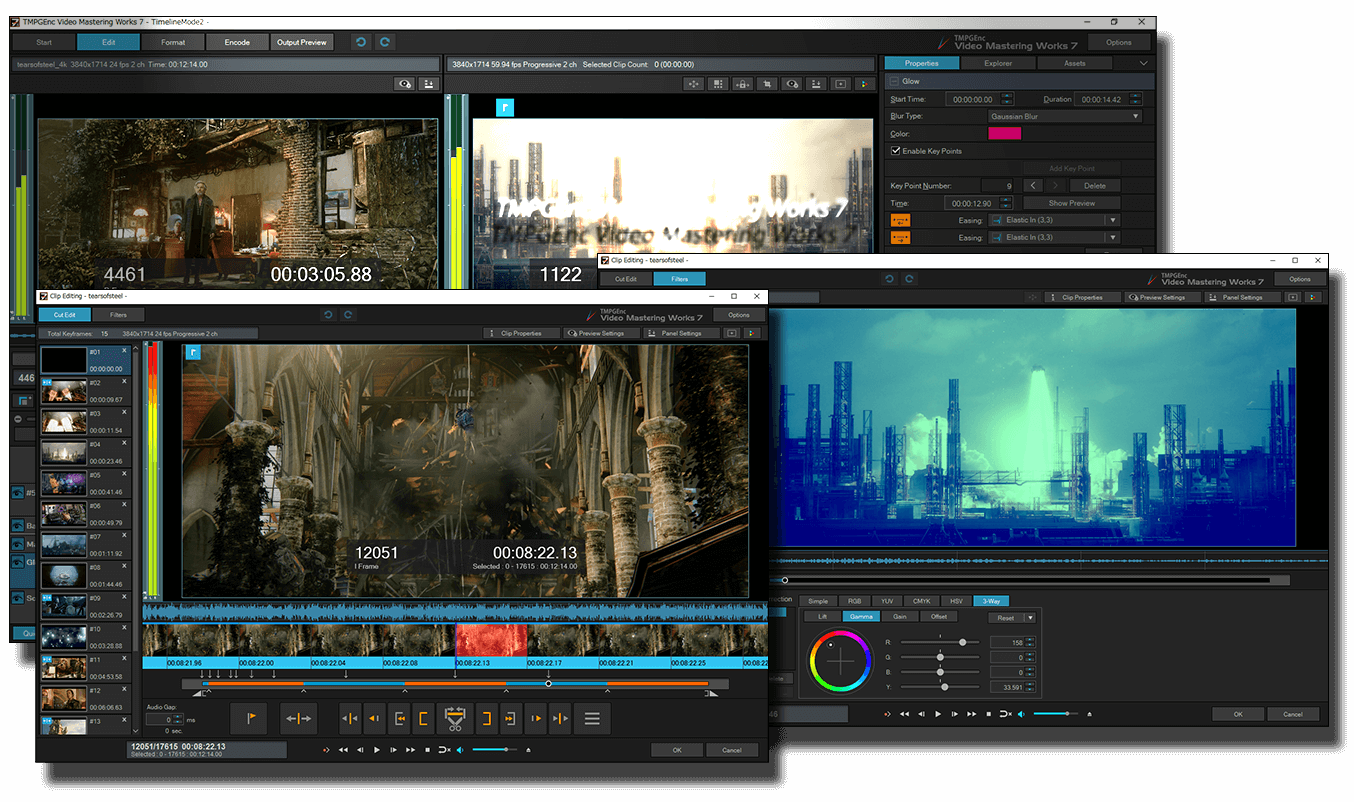Image resolution: width=1354 pixels, height=802 pixels.
Task: Open the Blur Type Gaussian Blur dropdown
Action: click(x=1065, y=116)
